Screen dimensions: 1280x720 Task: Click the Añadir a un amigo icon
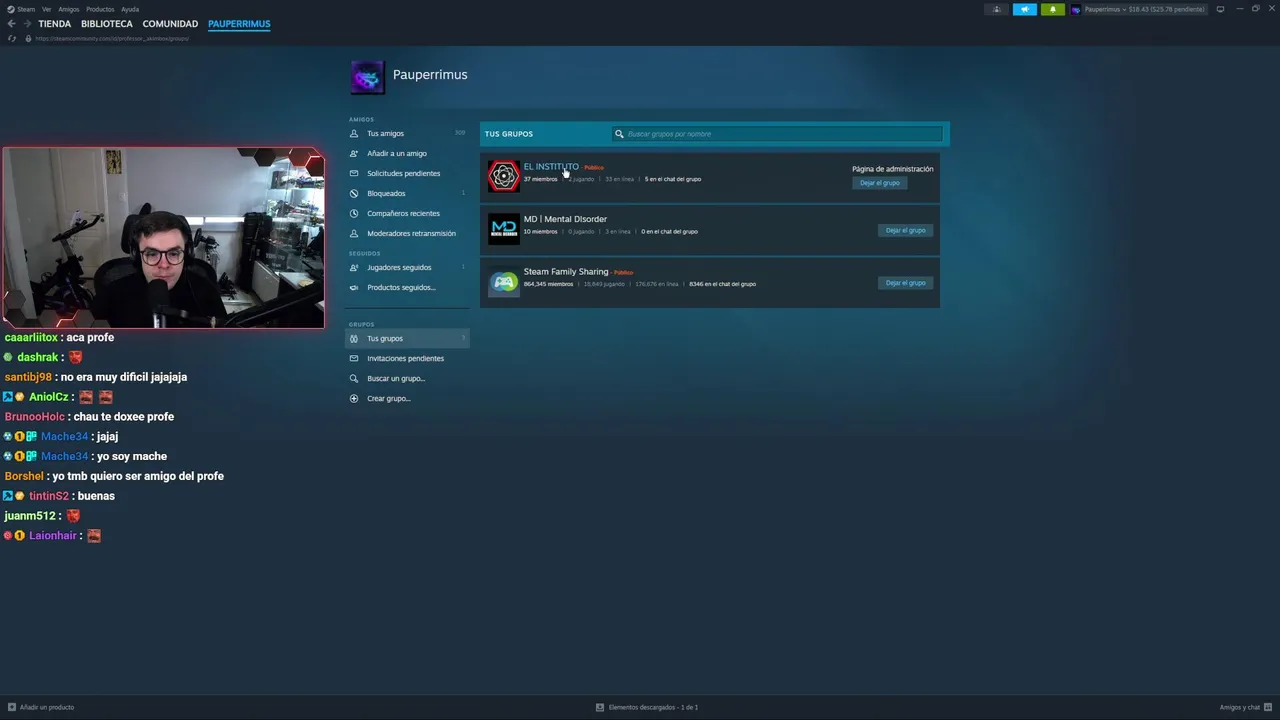pyautogui.click(x=354, y=153)
